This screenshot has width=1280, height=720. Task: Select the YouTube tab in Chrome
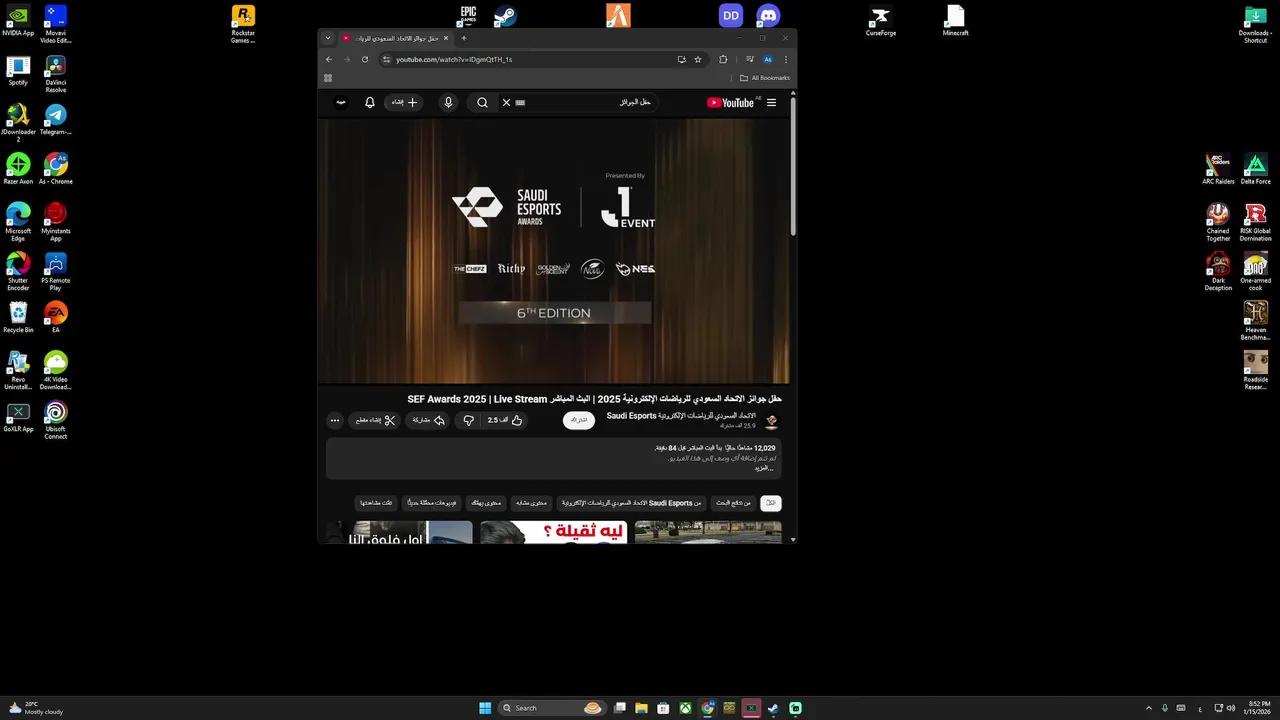[396, 38]
